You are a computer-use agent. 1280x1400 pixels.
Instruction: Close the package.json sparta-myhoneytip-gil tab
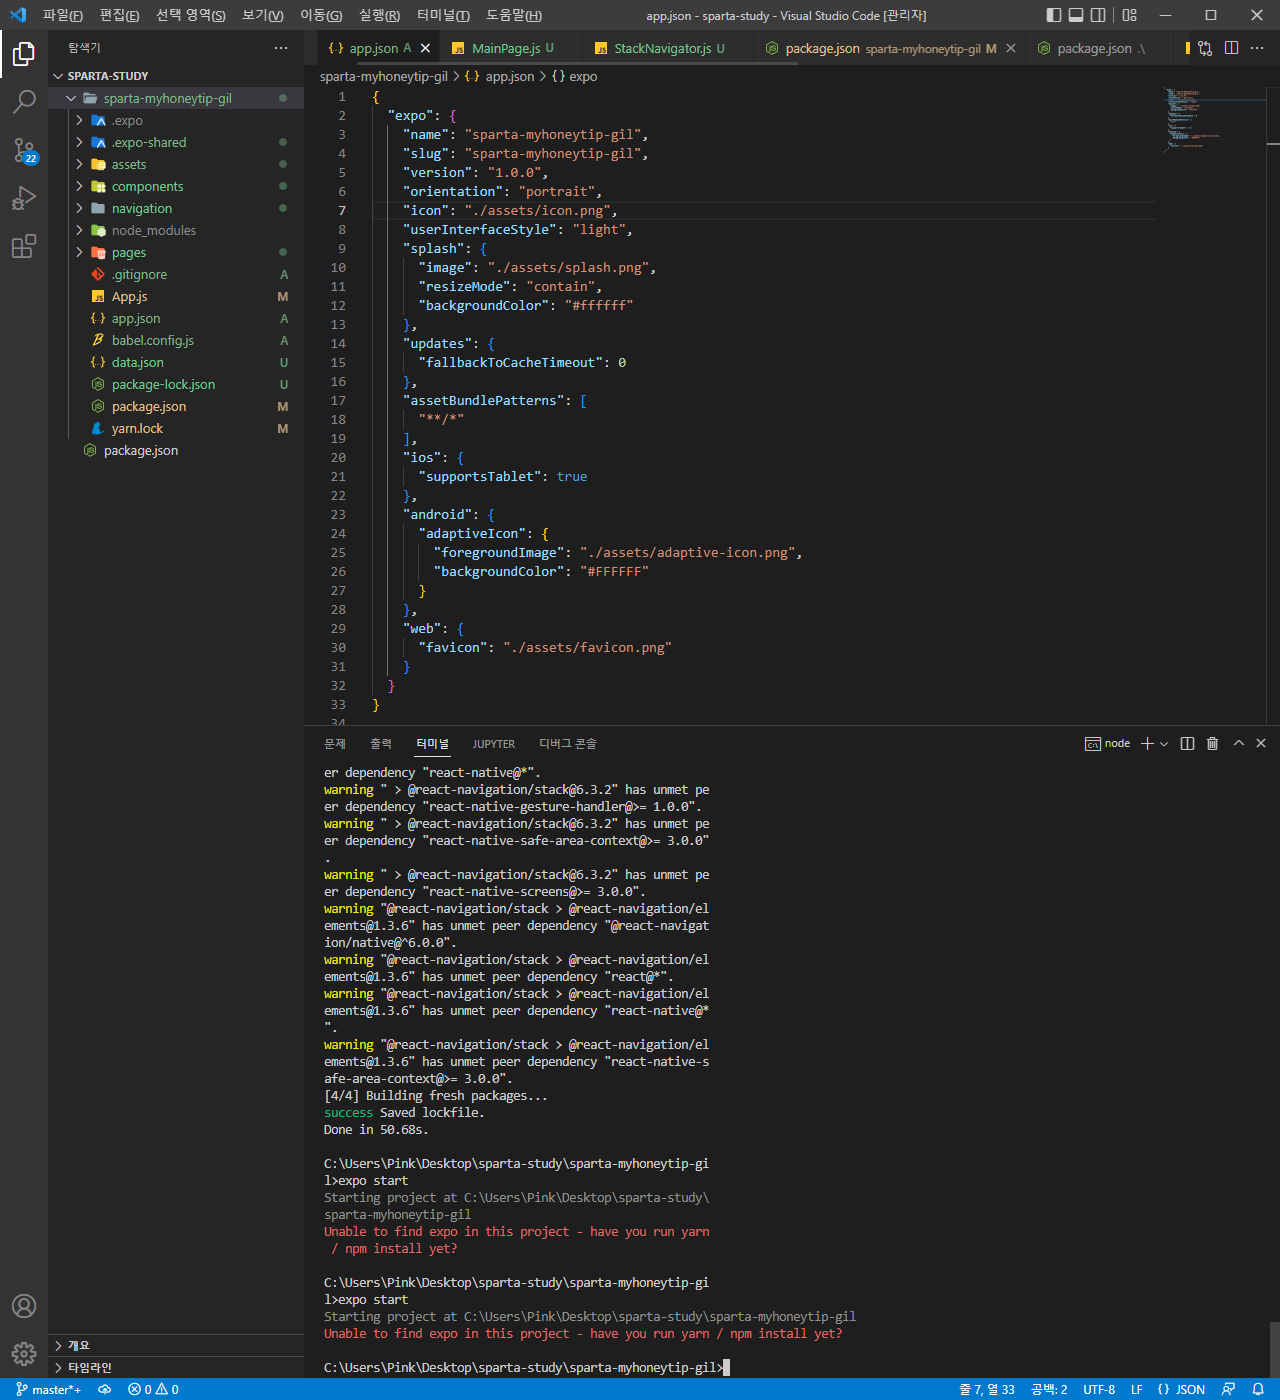[x=1011, y=48]
